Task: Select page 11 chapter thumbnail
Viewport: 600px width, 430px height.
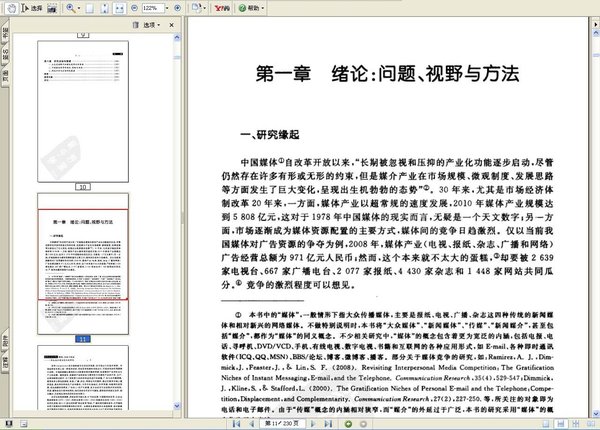Action: pos(83,264)
